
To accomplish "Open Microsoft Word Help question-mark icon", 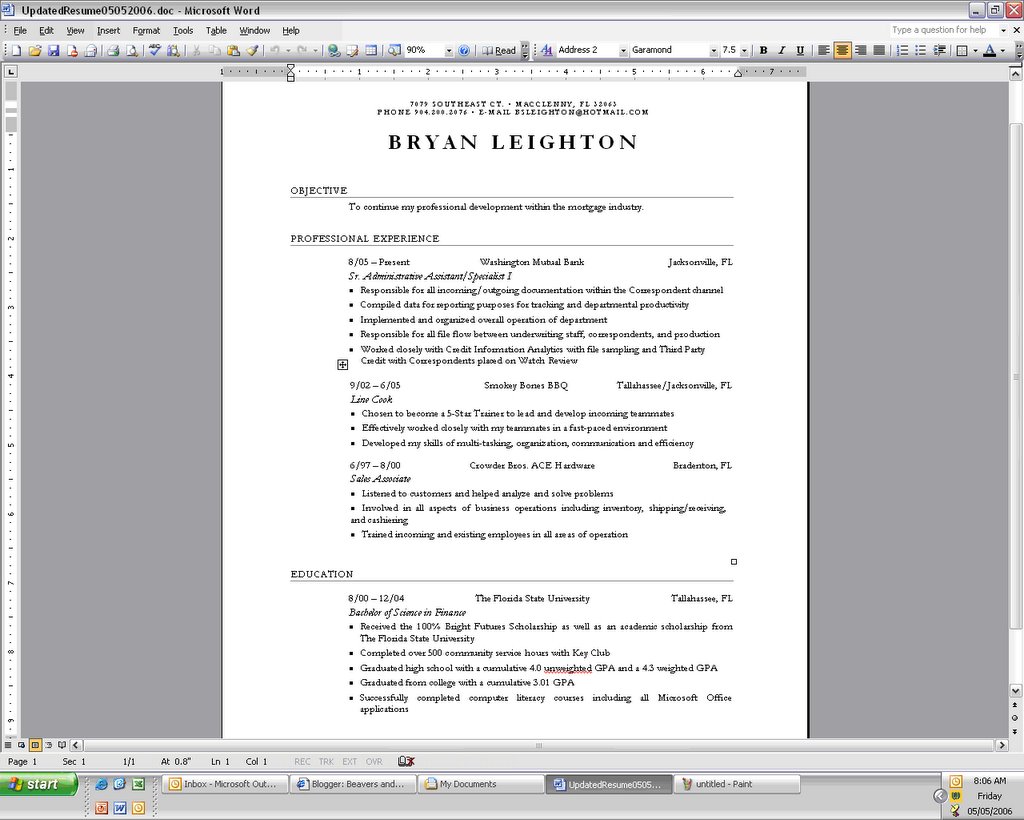I will pyautogui.click(x=464, y=50).
